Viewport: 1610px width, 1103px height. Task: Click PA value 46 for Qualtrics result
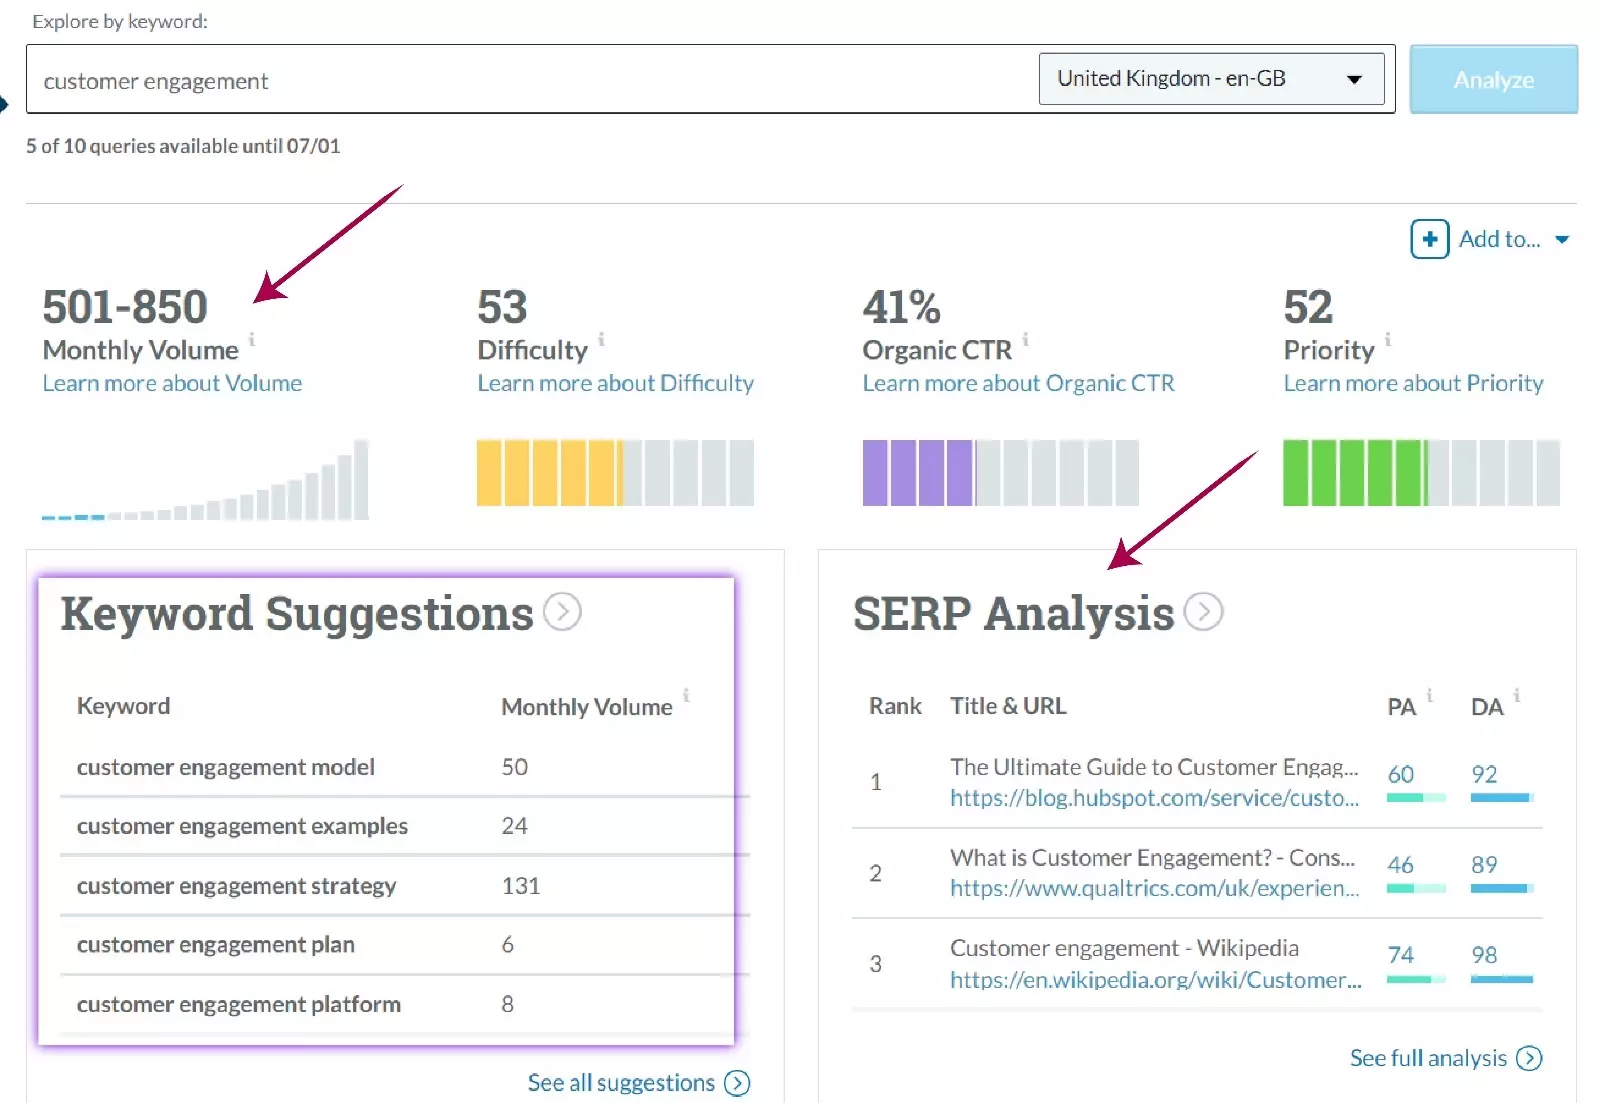(x=1400, y=865)
